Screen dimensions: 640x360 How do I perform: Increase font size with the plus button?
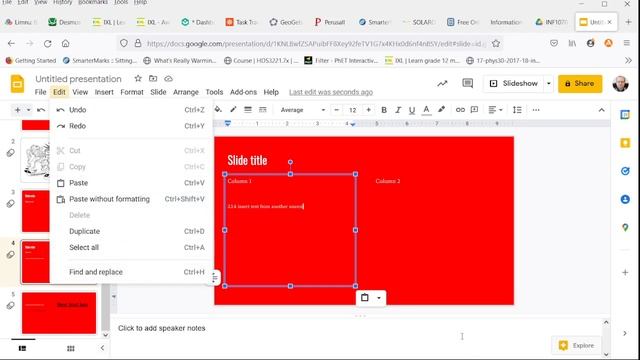pyautogui.click(x=369, y=110)
